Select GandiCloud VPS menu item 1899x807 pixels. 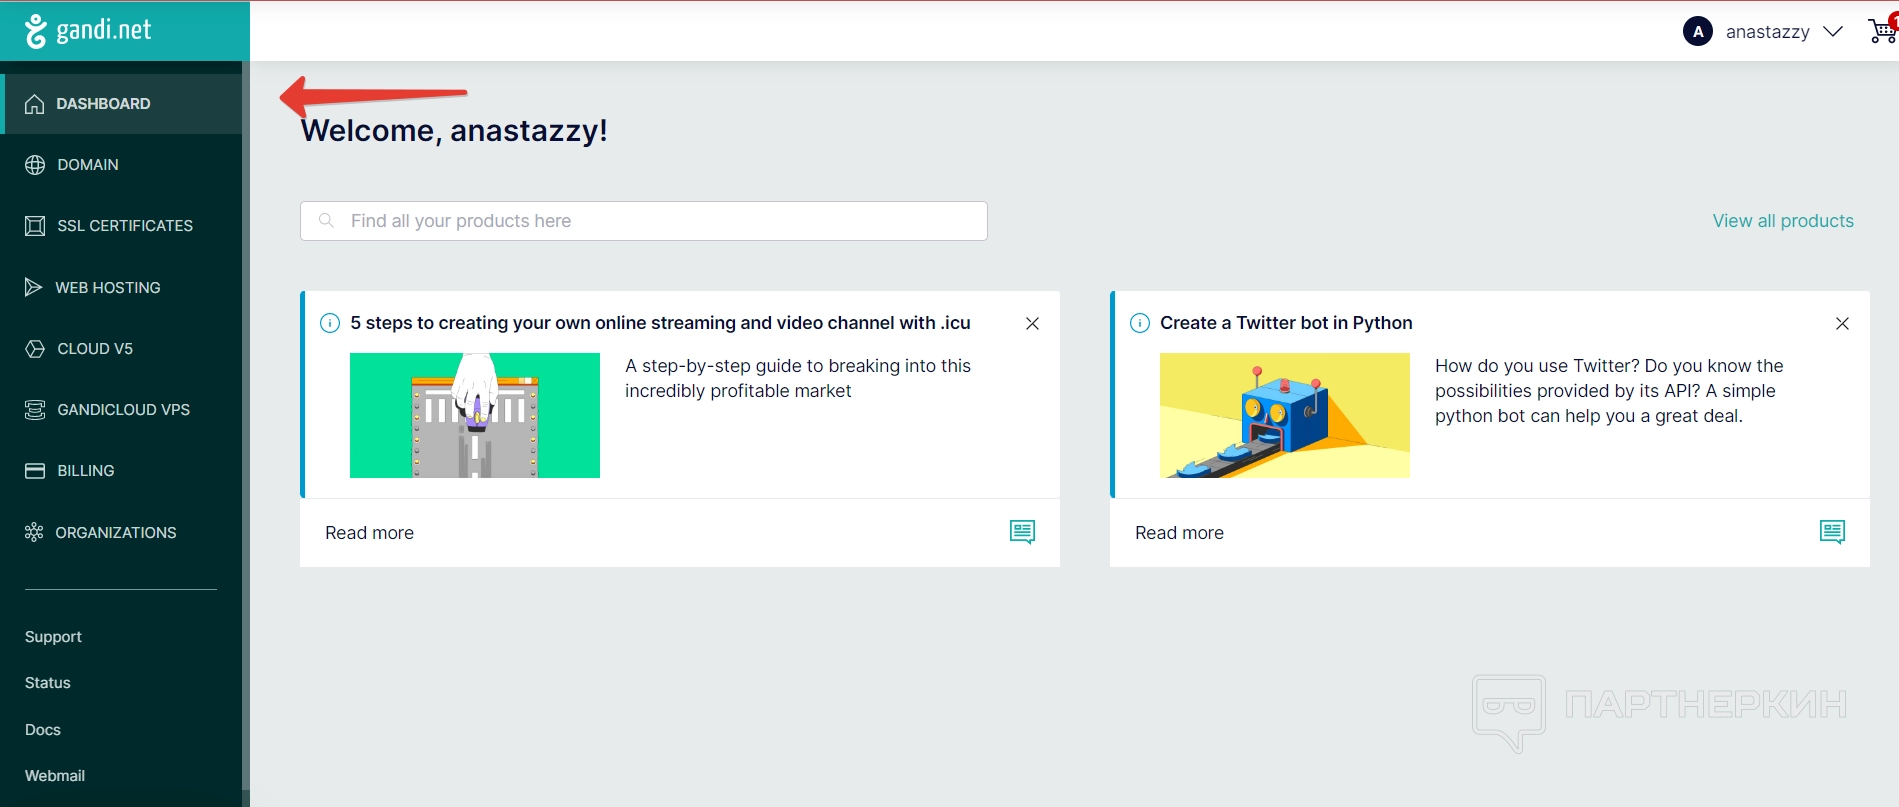point(121,410)
